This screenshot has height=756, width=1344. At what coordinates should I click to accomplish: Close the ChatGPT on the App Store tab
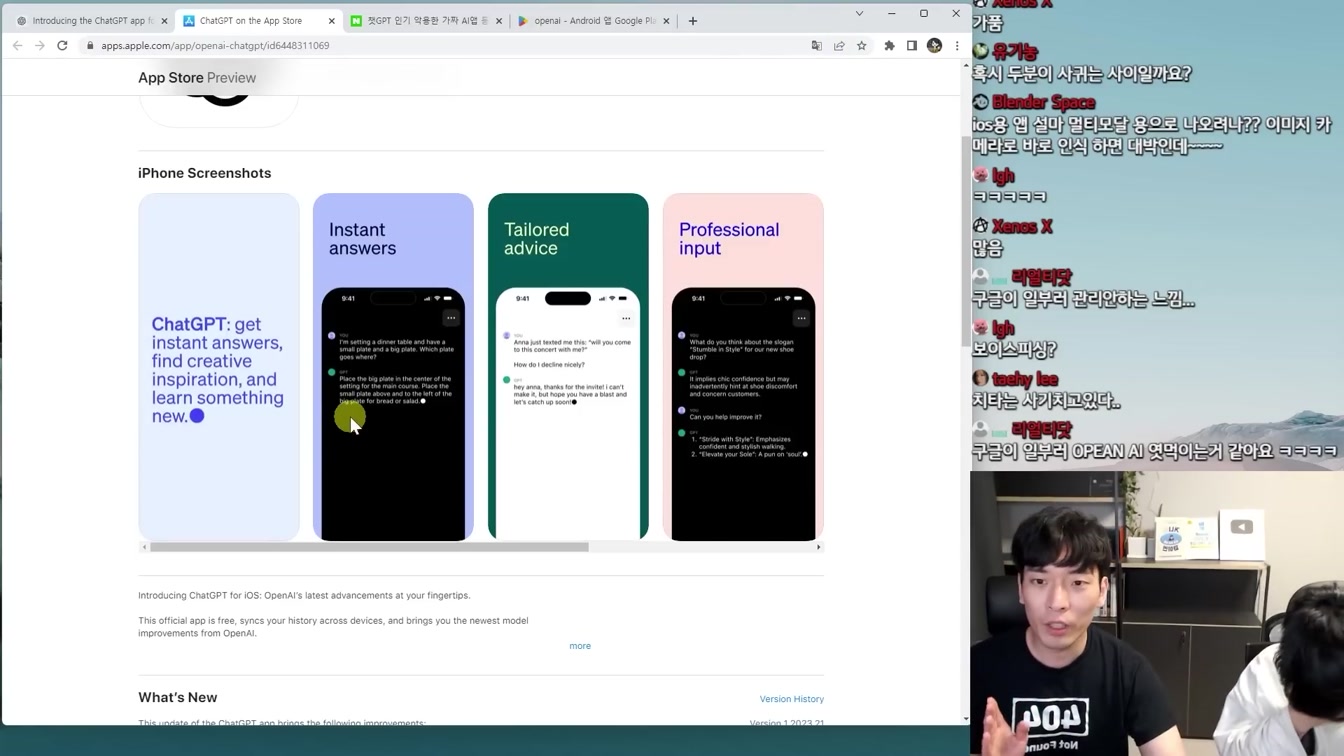(332, 20)
